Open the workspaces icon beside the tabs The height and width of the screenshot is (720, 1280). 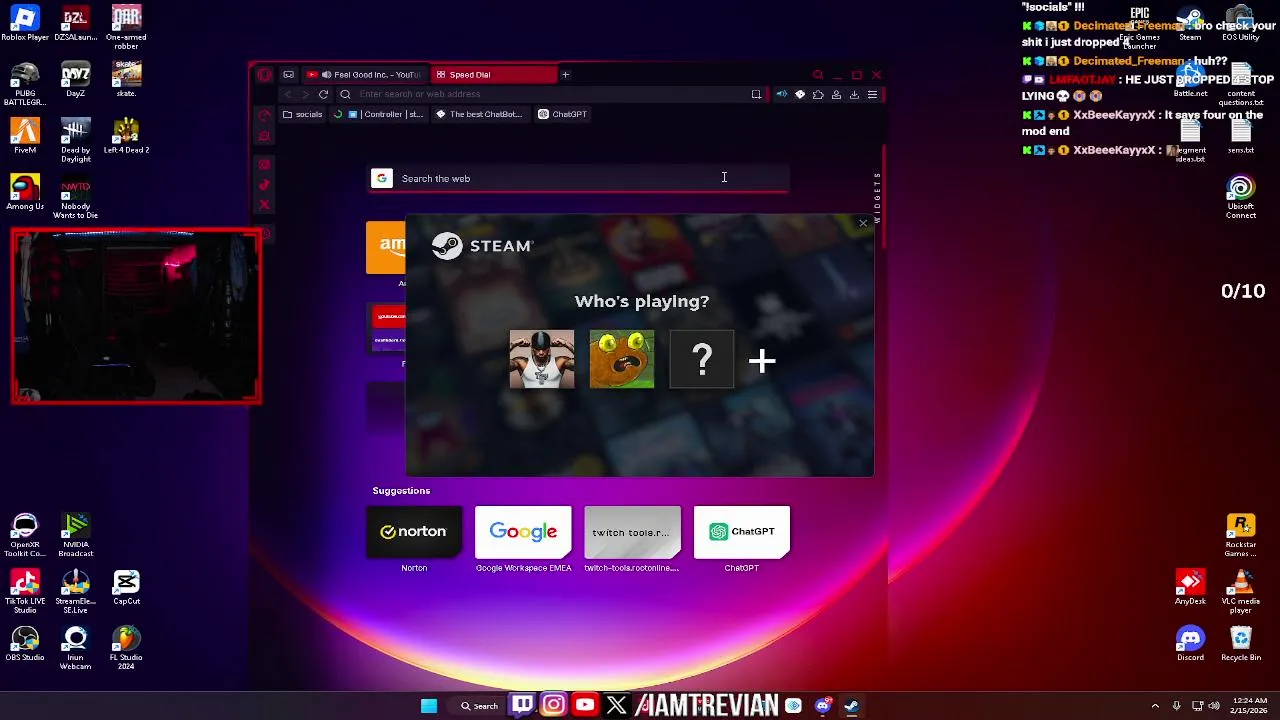[x=288, y=74]
